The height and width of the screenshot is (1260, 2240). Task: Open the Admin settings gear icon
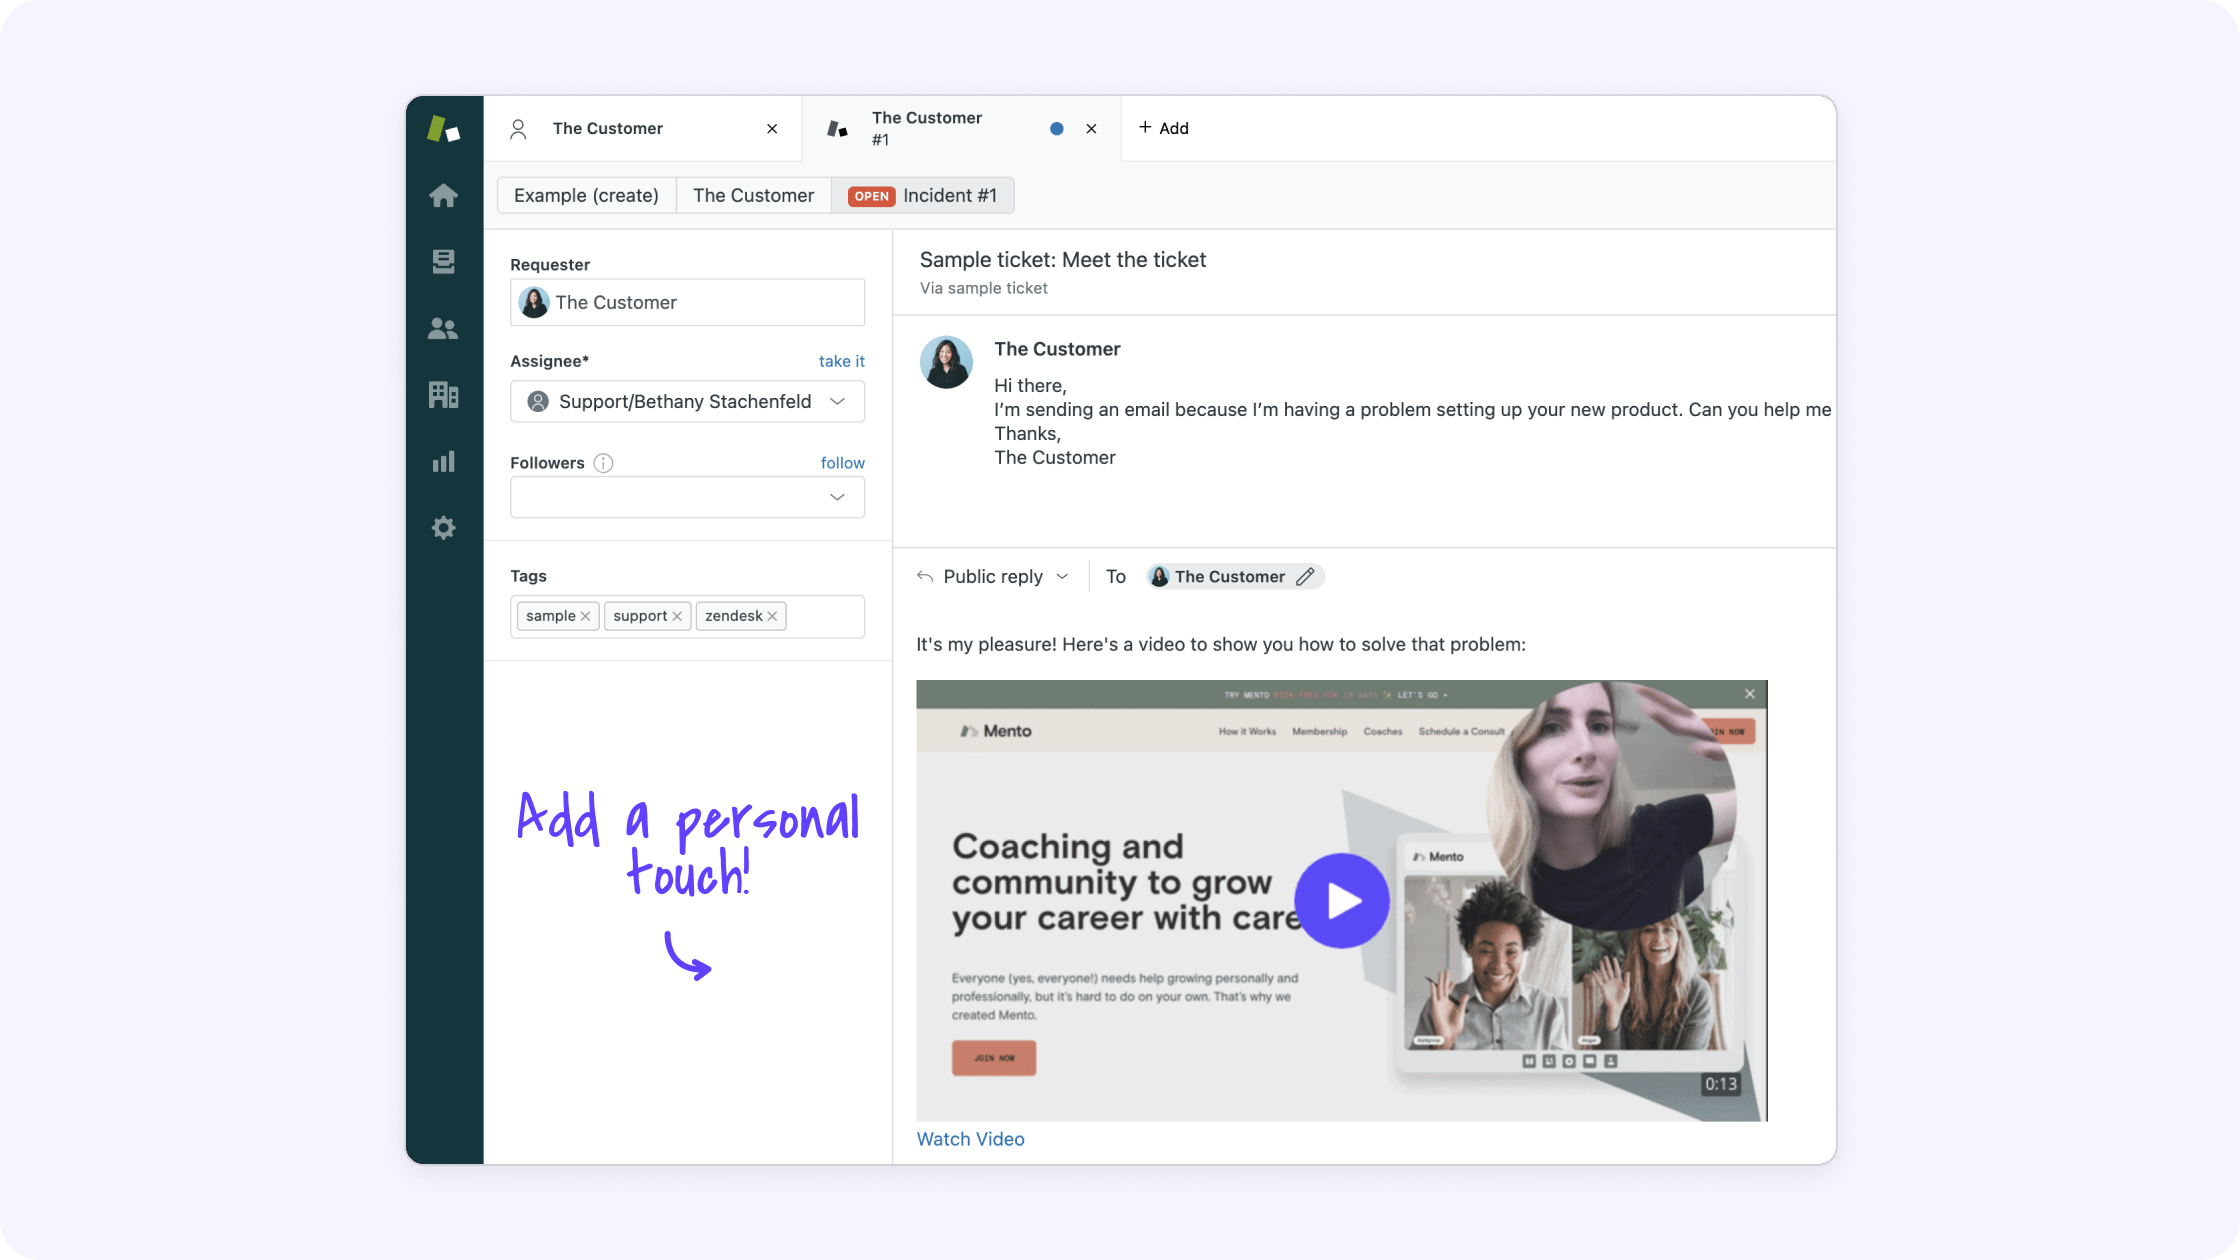(x=443, y=527)
